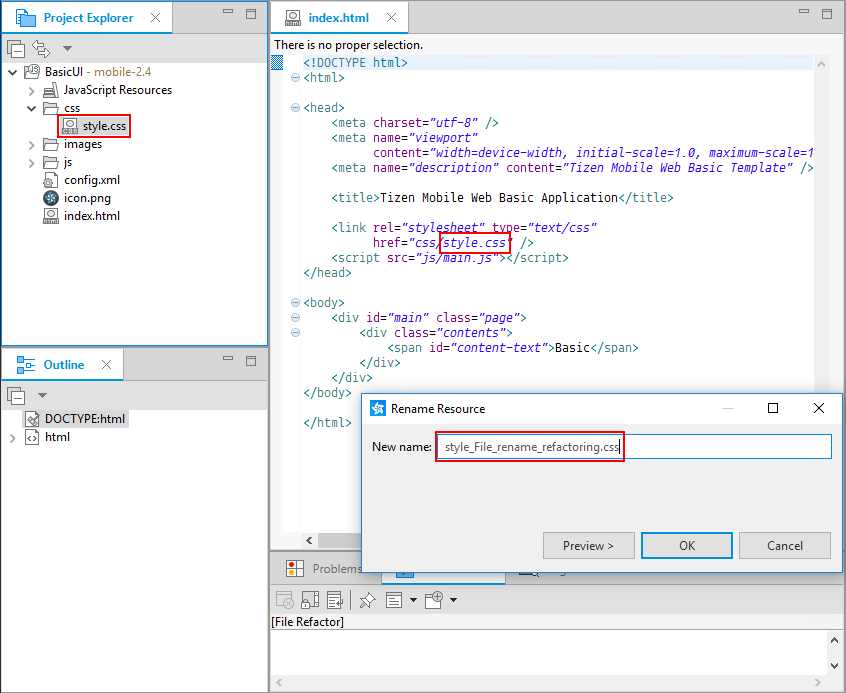846x693 pixels.
Task: Click the Display Selected Console icon
Action: (394, 599)
